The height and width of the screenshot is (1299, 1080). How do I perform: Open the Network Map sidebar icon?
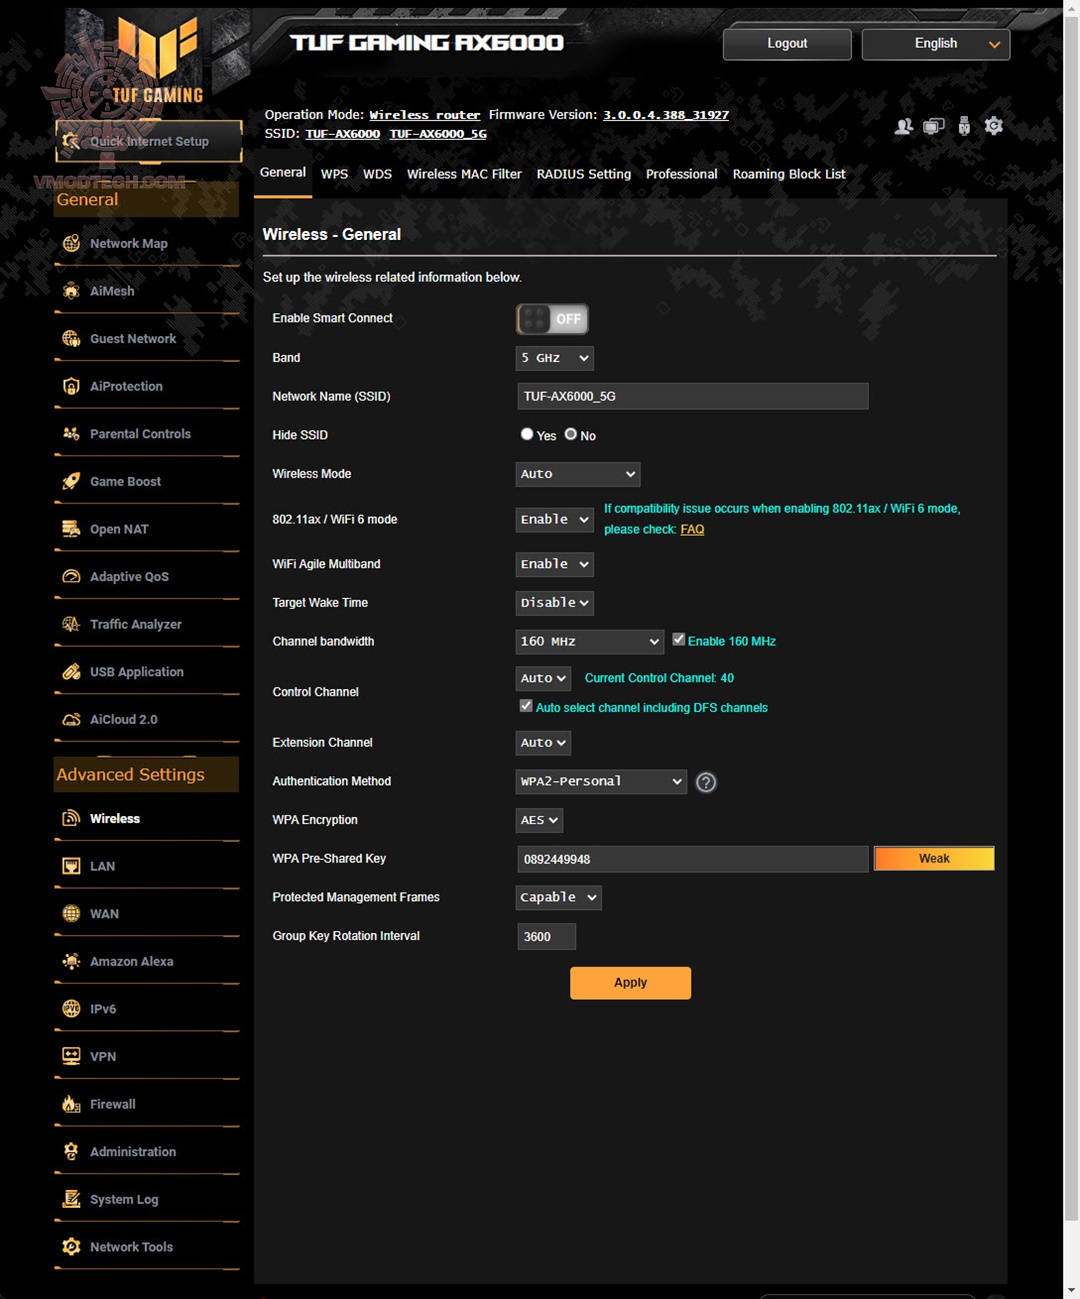tap(71, 243)
